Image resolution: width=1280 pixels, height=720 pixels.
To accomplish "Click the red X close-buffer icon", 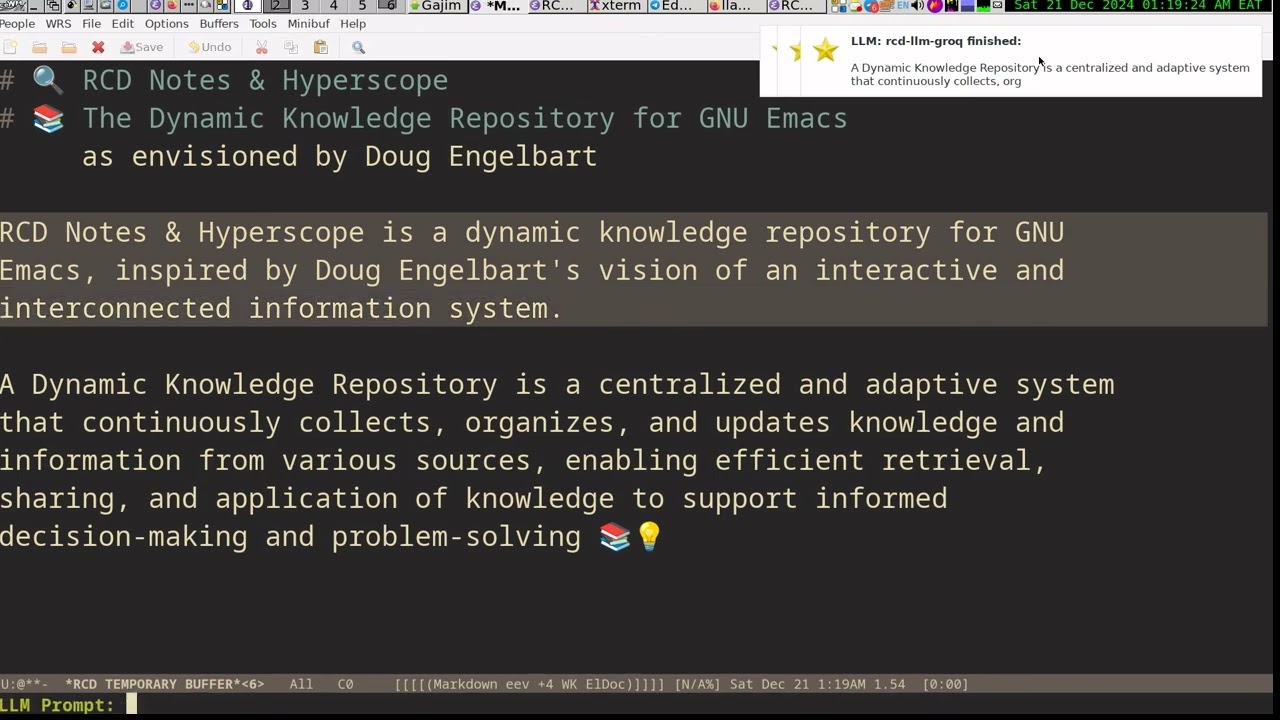I will coord(98,47).
